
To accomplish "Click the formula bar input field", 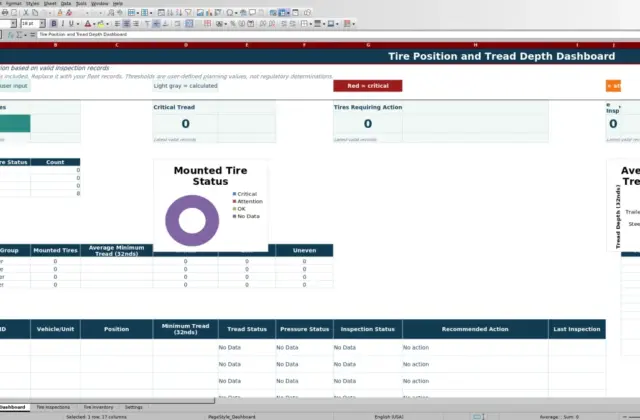I will [x=339, y=35].
